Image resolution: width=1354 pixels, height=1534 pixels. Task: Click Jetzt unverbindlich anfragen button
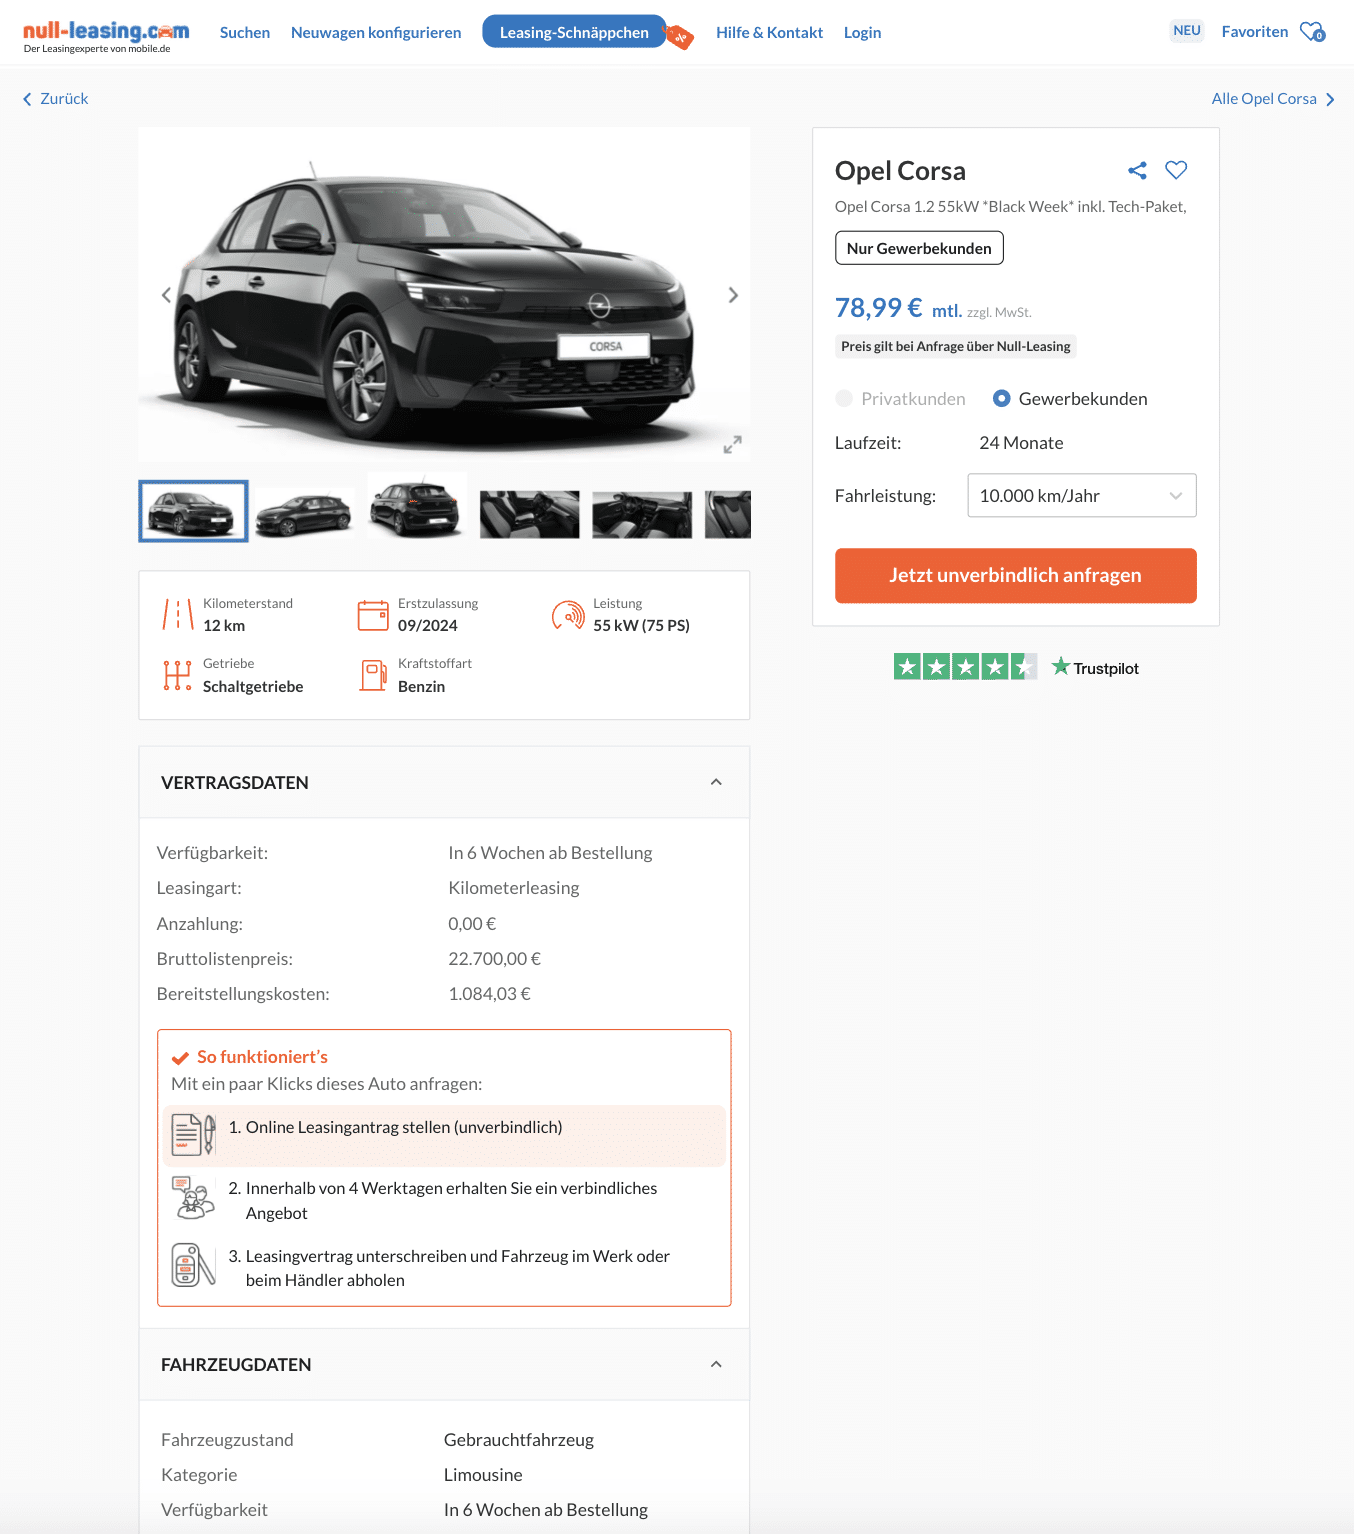tap(1016, 576)
